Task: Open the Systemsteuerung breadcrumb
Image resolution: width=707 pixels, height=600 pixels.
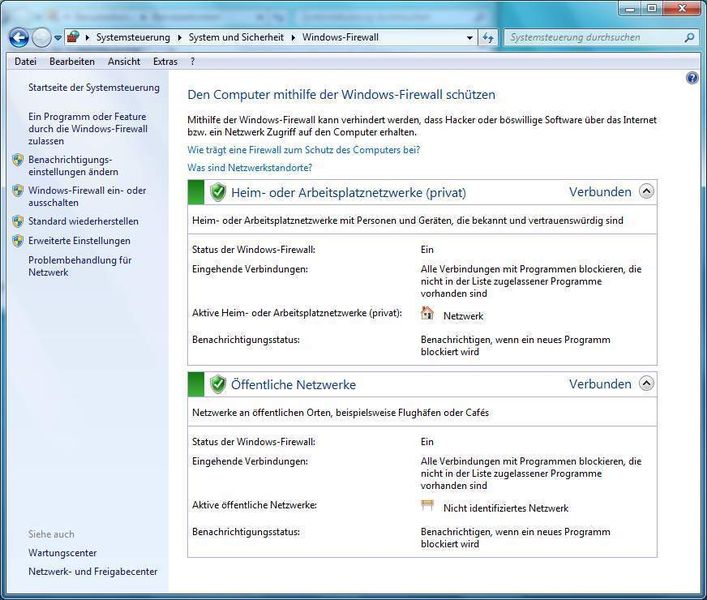Action: [x=133, y=37]
